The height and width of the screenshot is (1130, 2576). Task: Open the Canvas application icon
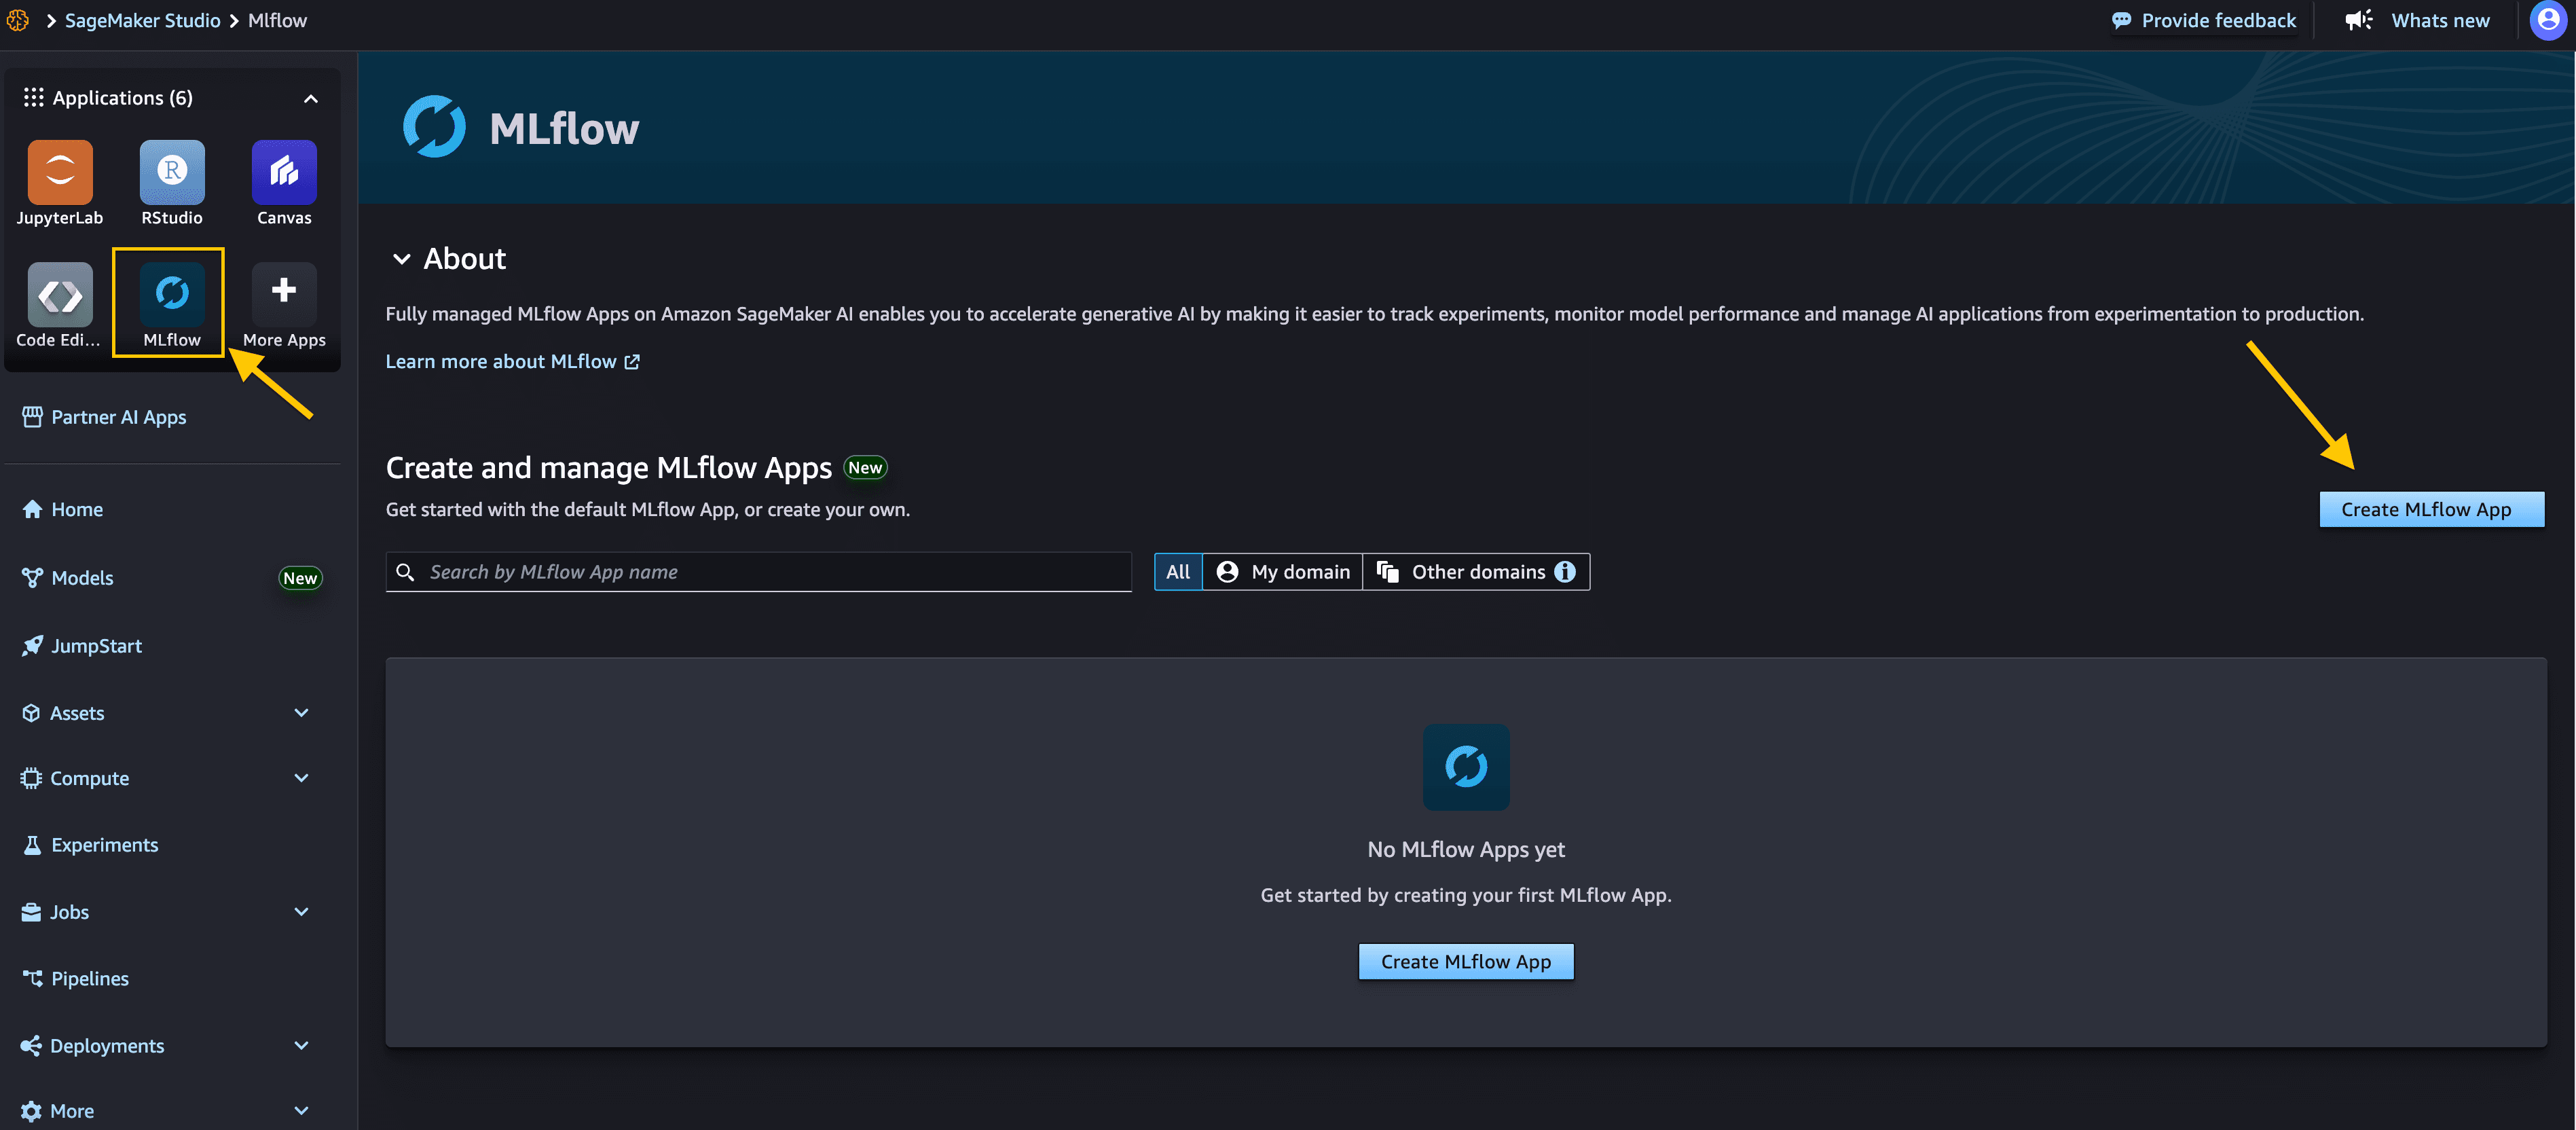[x=284, y=172]
